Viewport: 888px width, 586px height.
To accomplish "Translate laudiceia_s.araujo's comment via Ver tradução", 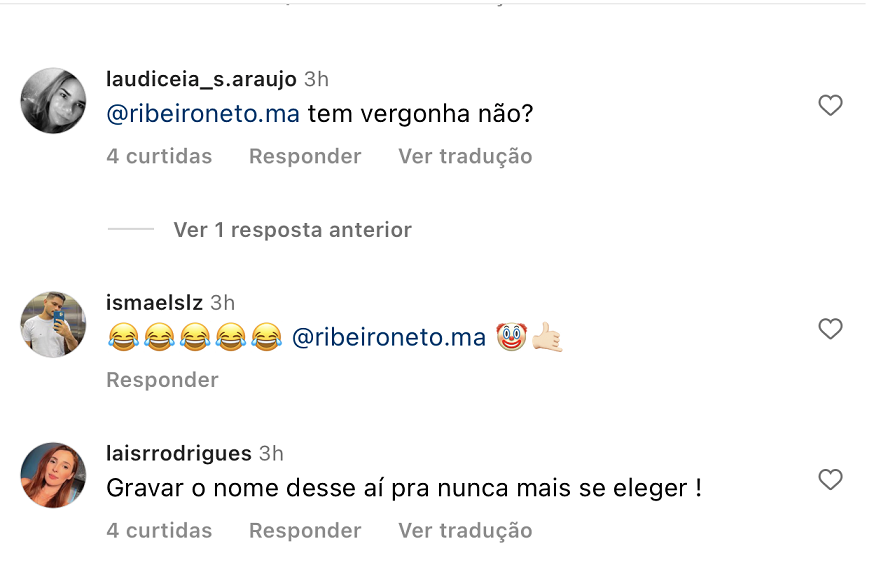I will point(465,156).
